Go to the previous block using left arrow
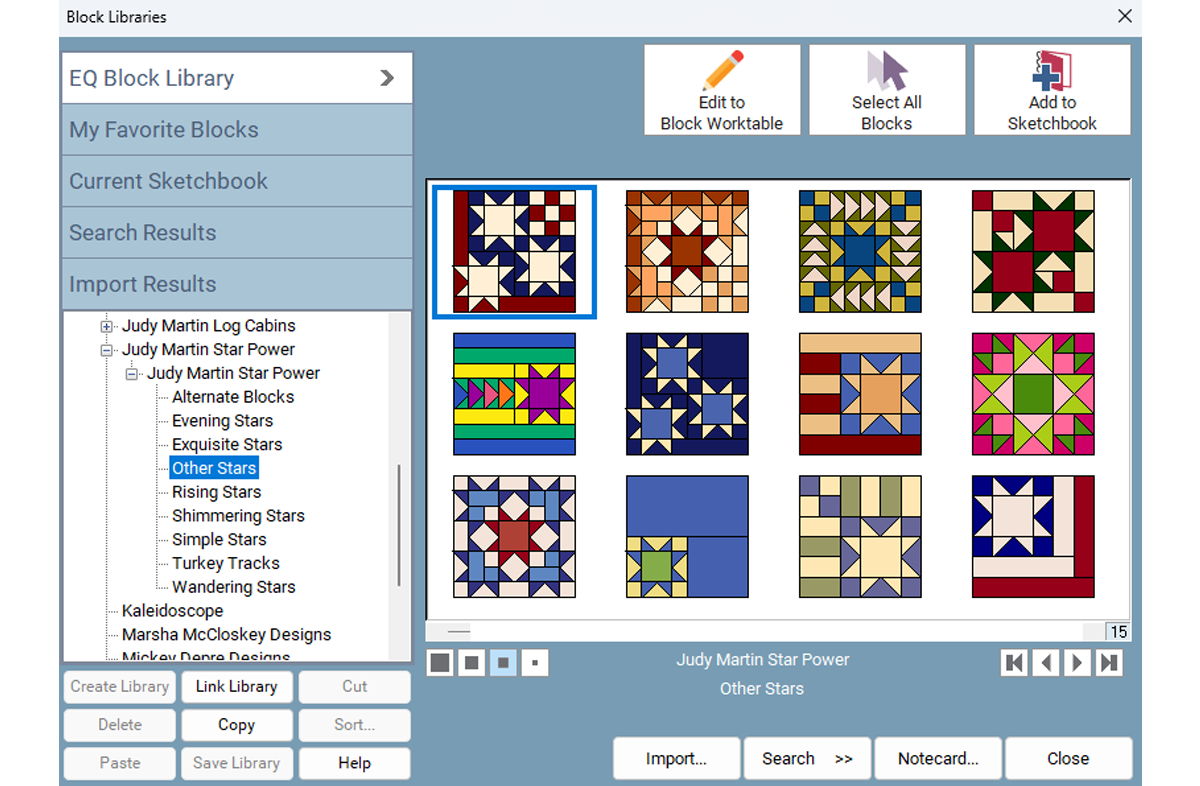 [1046, 663]
